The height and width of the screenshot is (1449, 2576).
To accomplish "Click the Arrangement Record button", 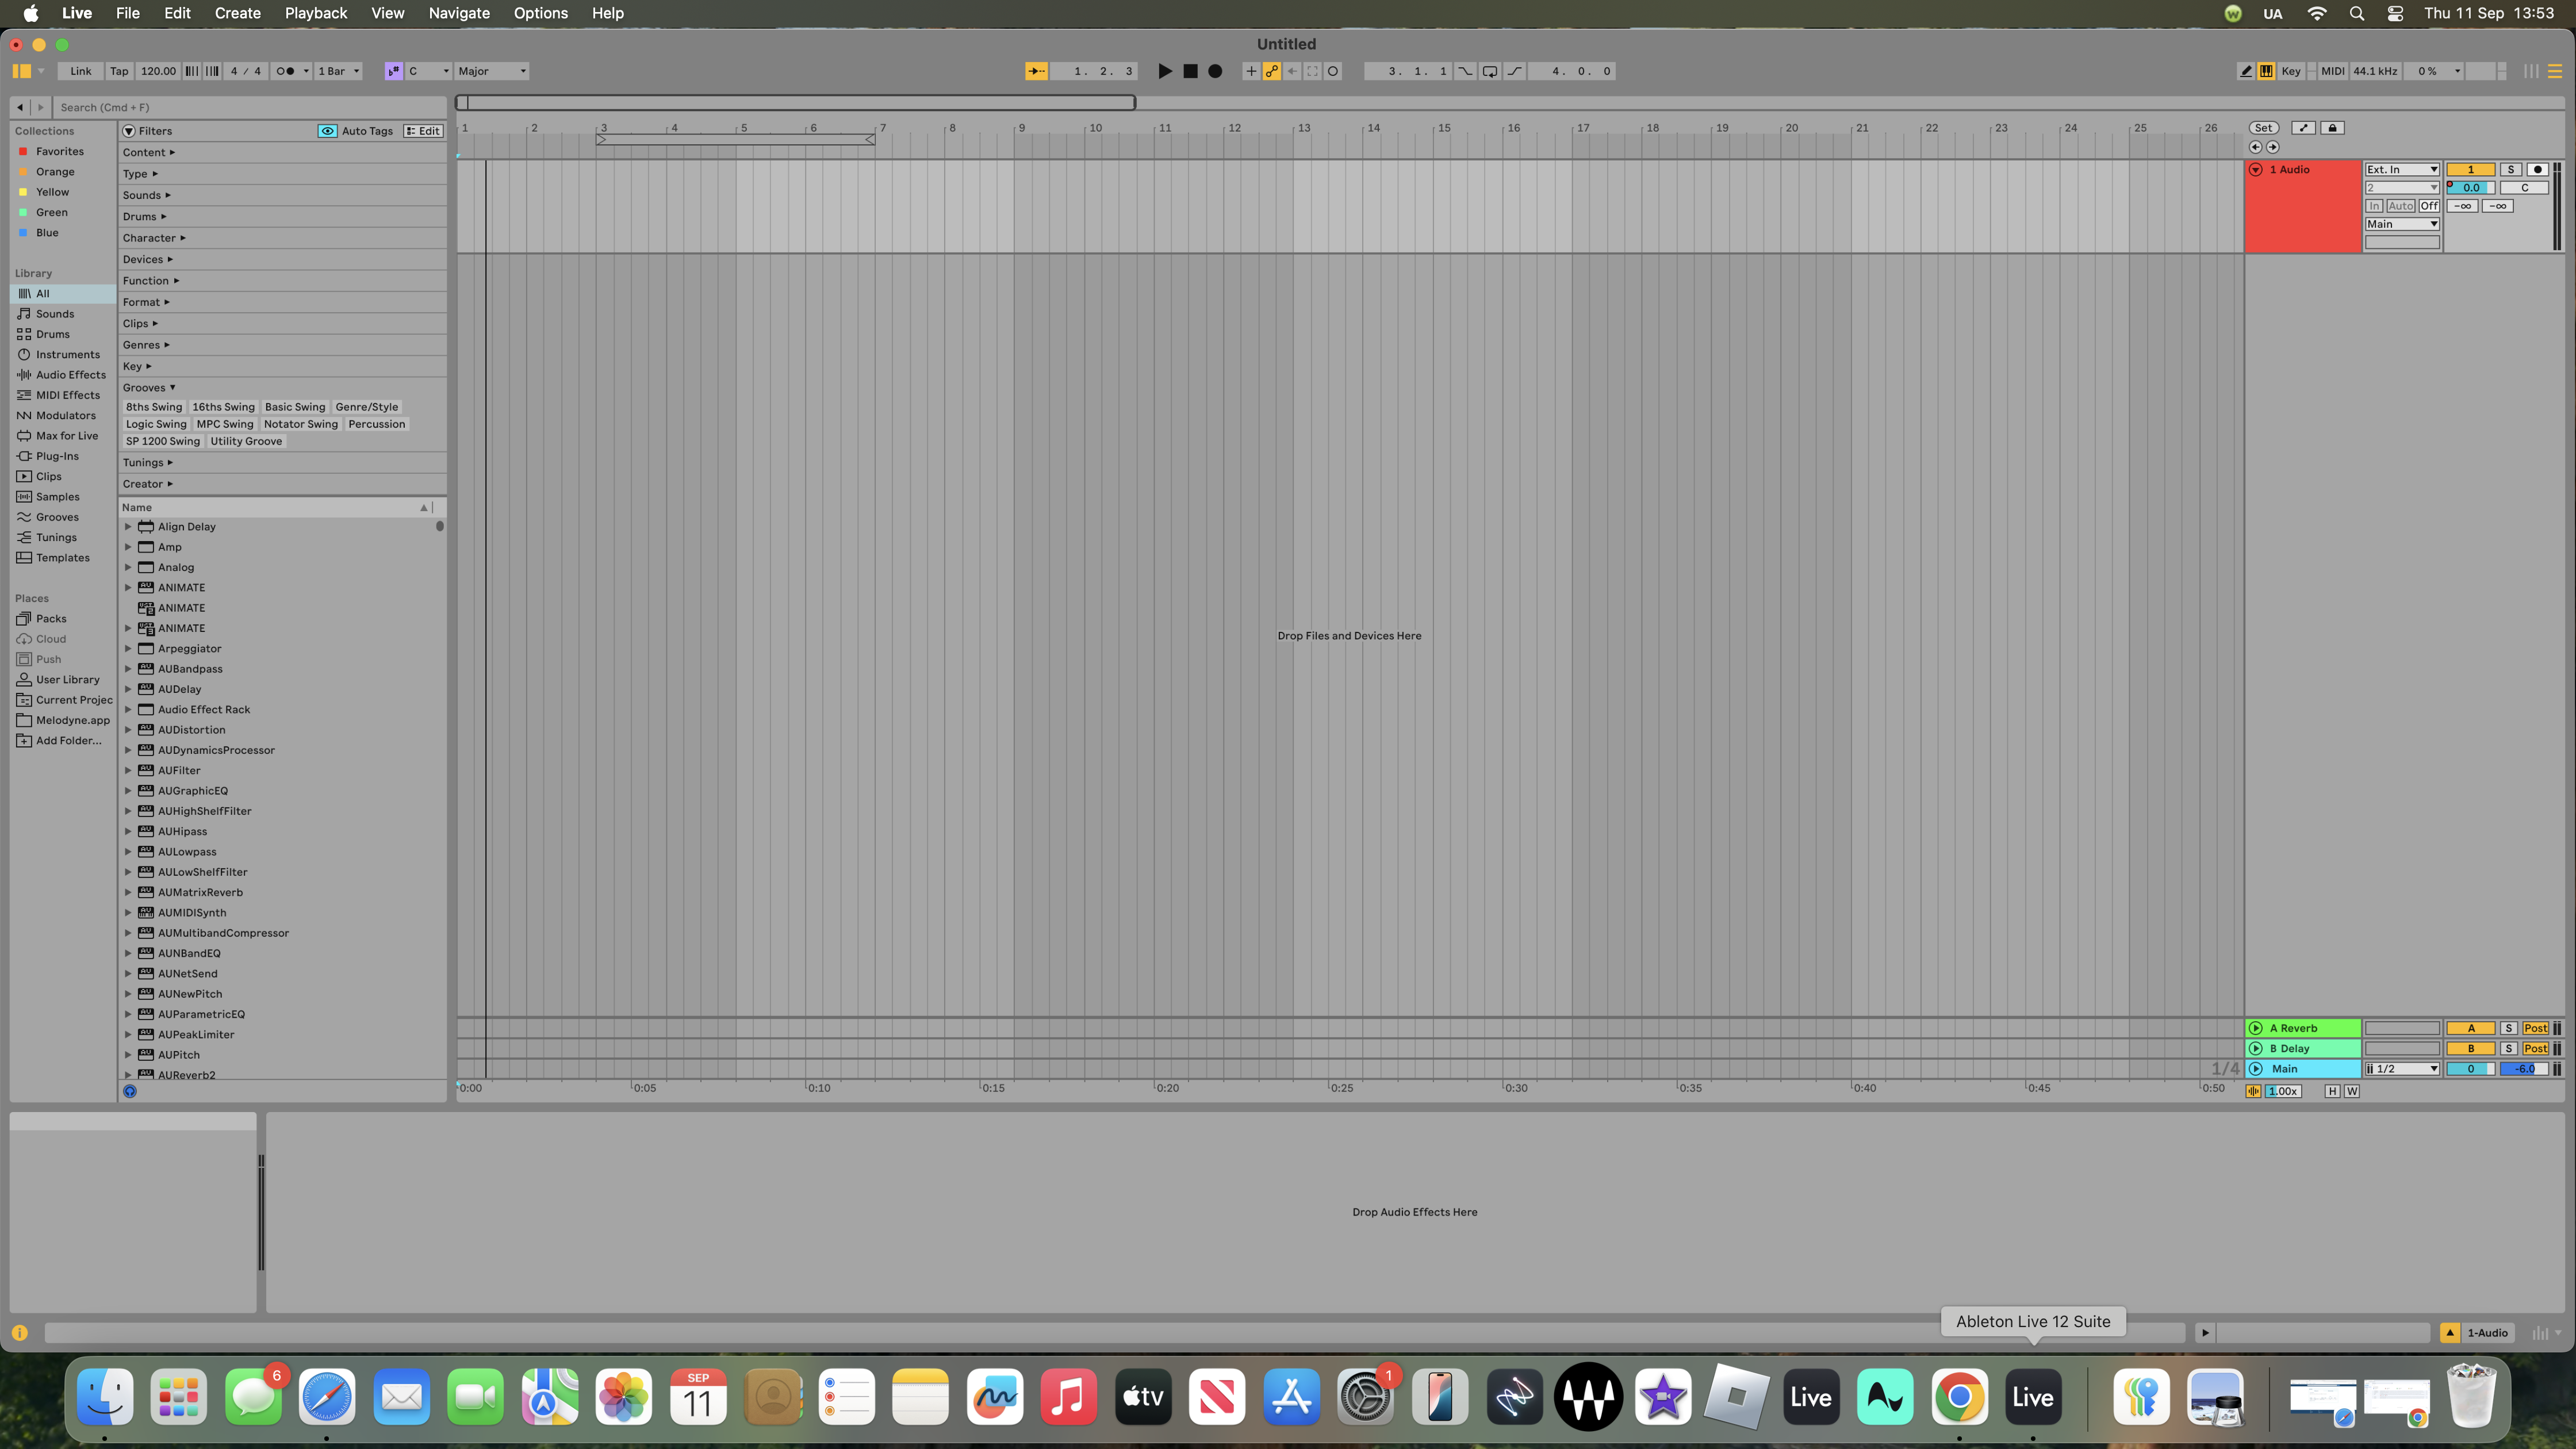I will [1215, 71].
